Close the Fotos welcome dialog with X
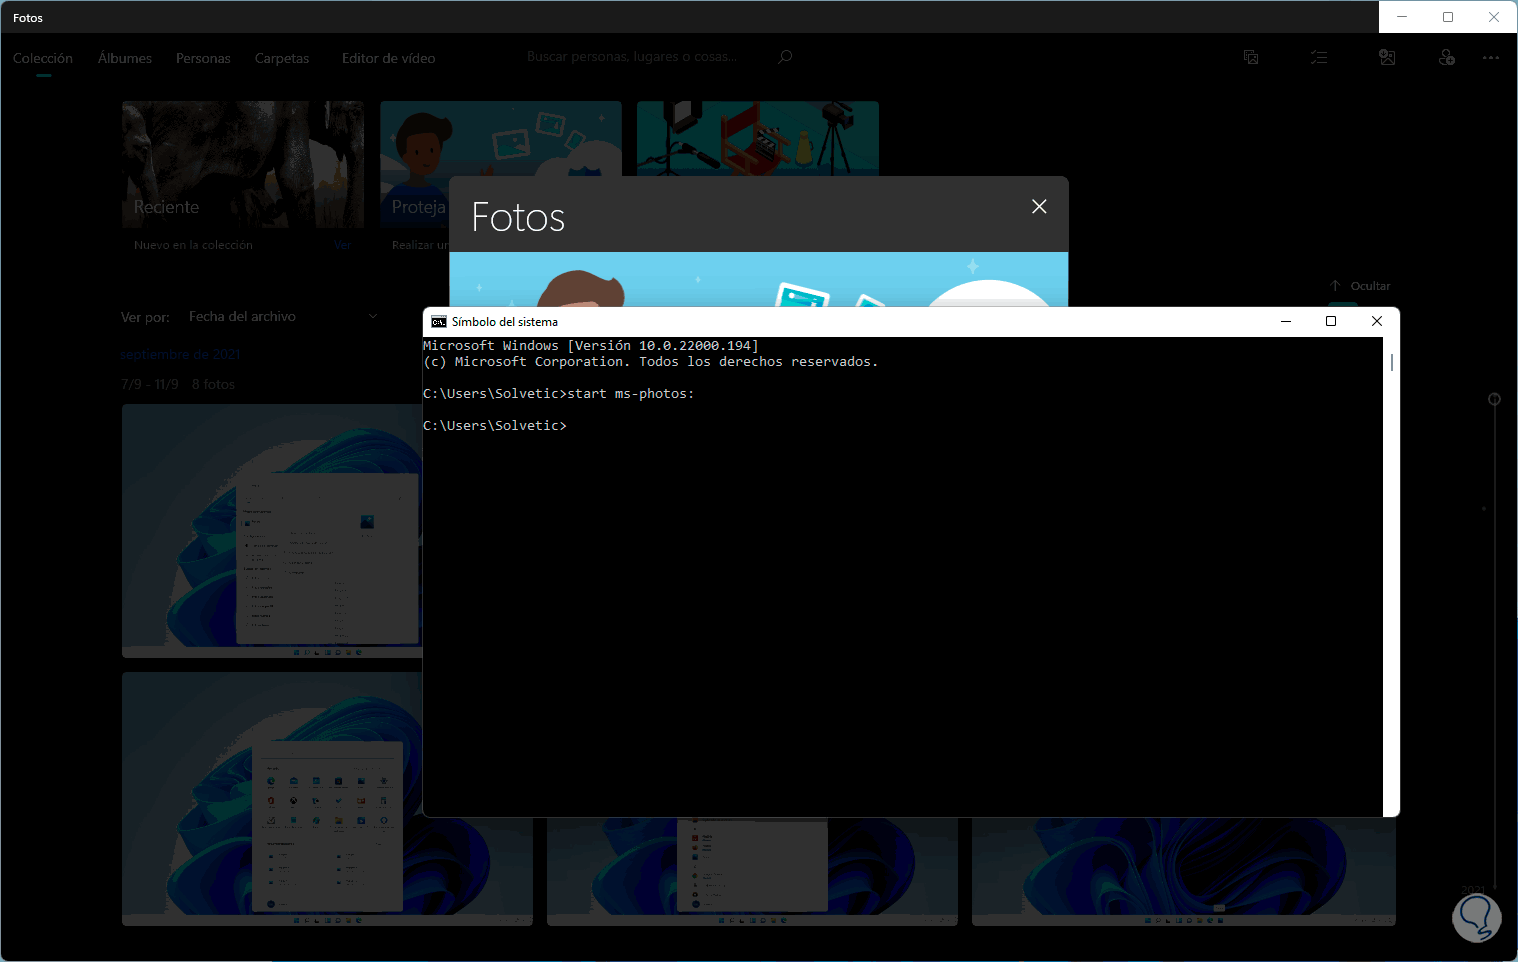Screen dimensions: 1518x962 (x=1039, y=206)
